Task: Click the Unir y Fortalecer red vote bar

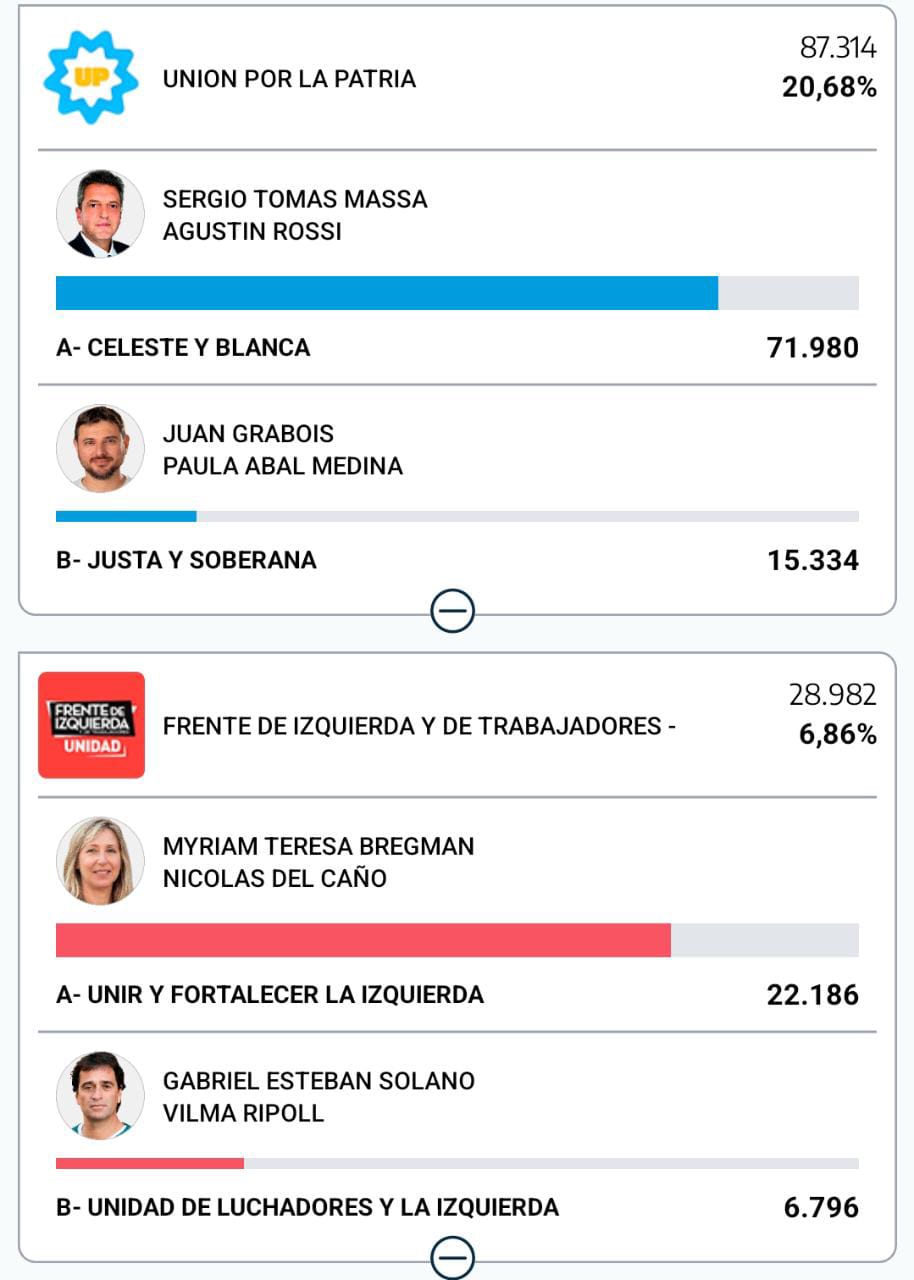Action: [x=363, y=940]
